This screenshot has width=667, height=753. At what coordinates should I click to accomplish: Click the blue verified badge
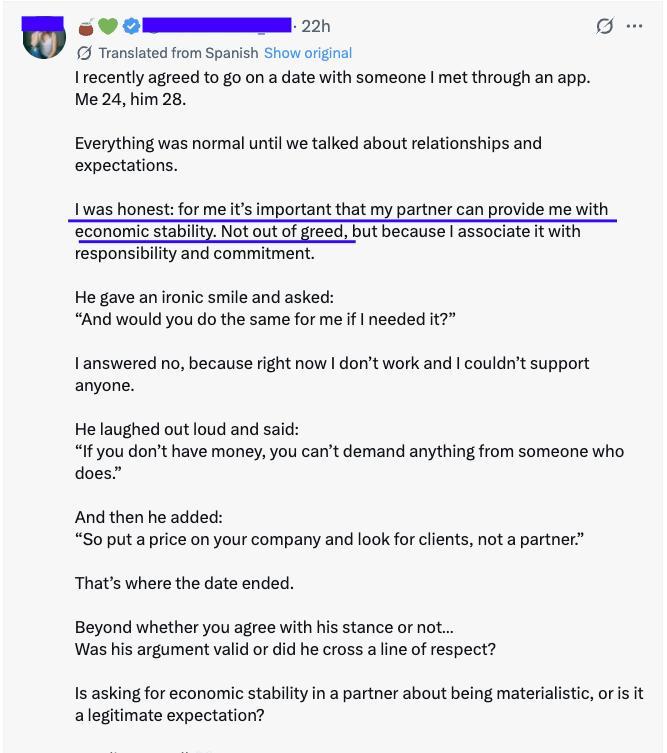[131, 26]
